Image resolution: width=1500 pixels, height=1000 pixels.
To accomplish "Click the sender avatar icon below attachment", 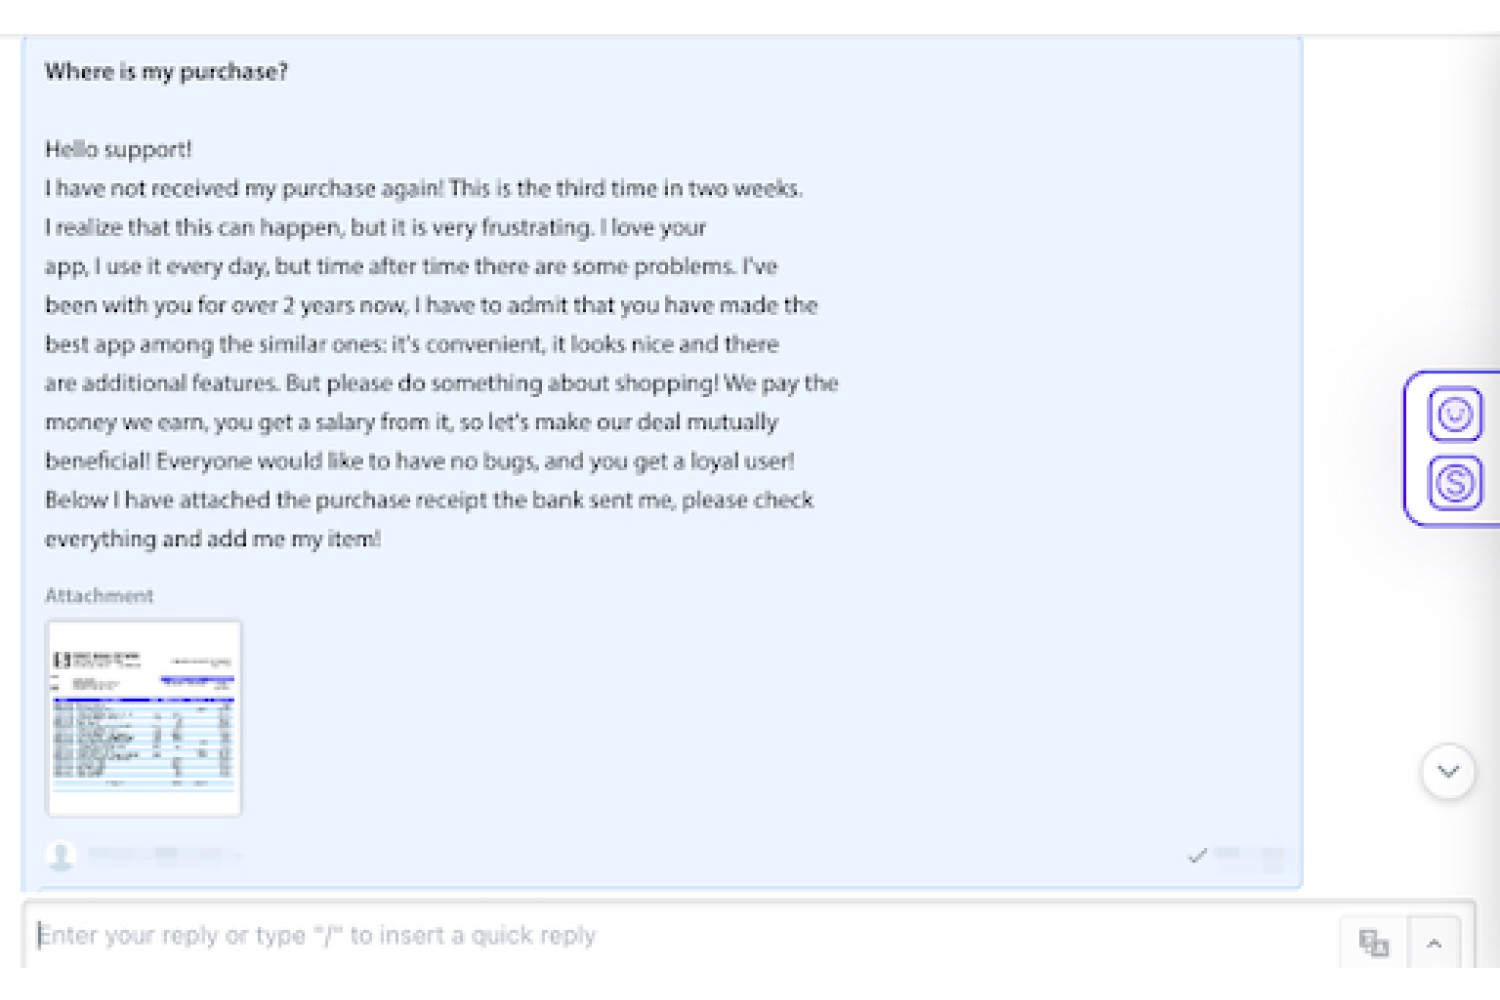I will click(61, 856).
